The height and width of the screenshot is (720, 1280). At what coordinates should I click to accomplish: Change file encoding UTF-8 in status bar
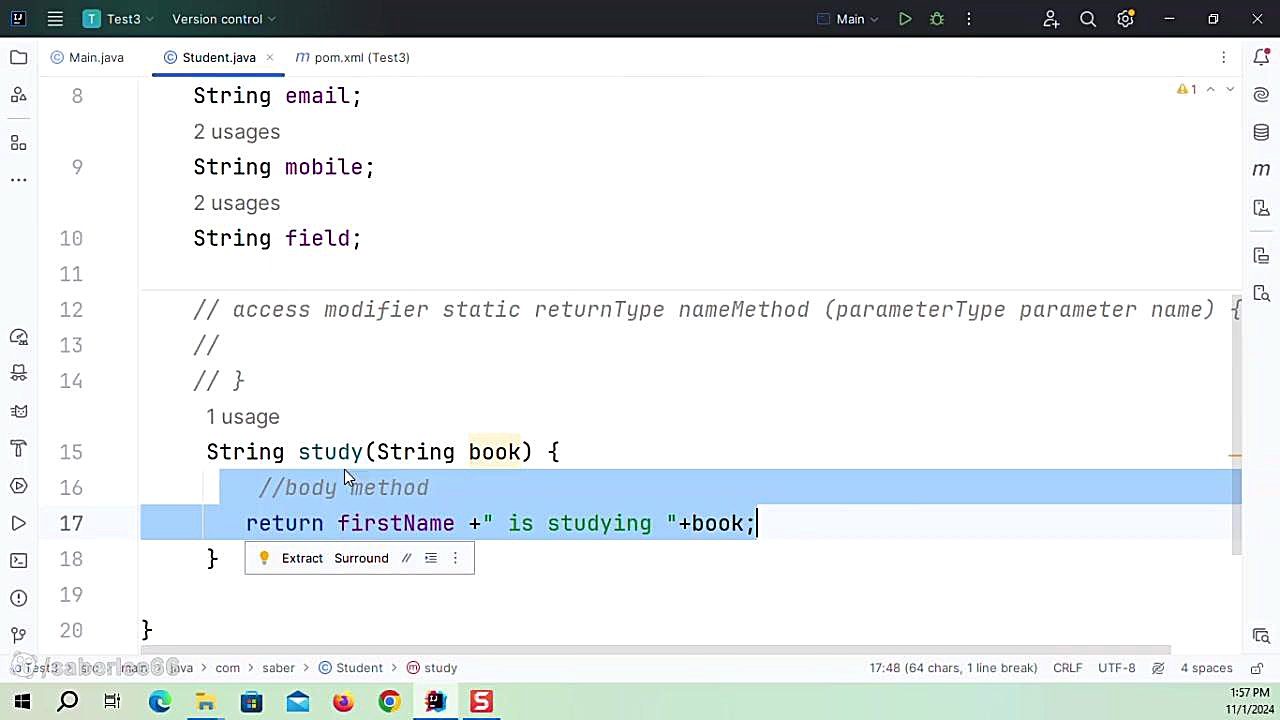click(x=1116, y=668)
